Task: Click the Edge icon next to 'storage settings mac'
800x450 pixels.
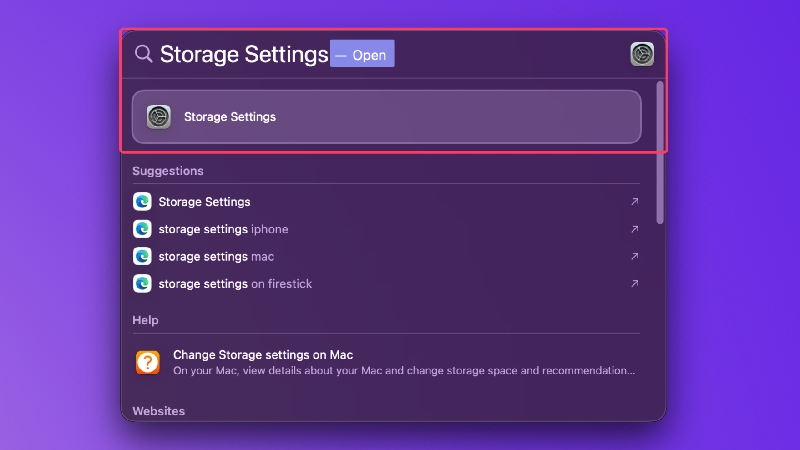Action: click(142, 256)
